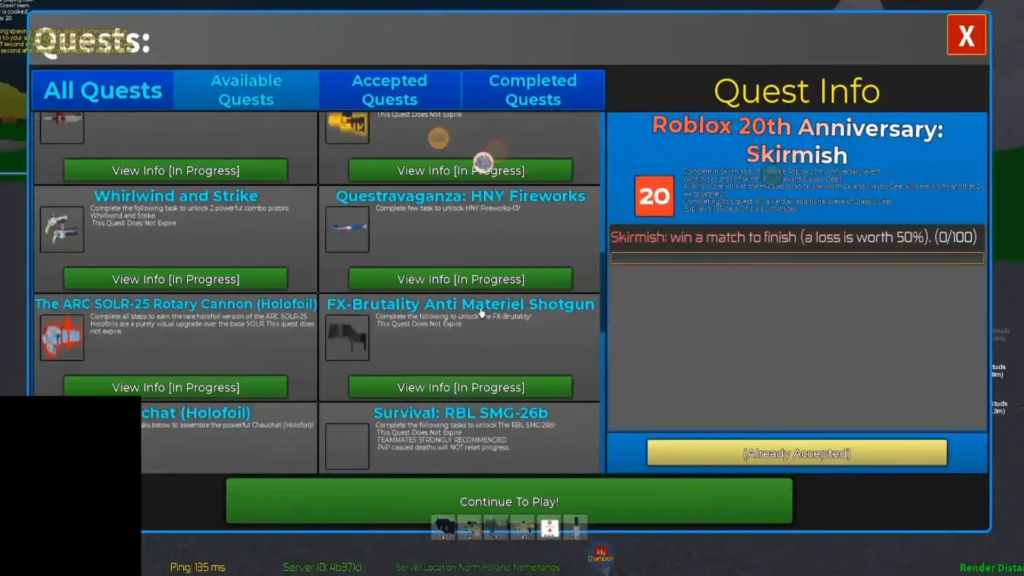The width and height of the screenshot is (1024, 576).
Task: Select hotbar slot 2 weapon
Action: click(470, 528)
